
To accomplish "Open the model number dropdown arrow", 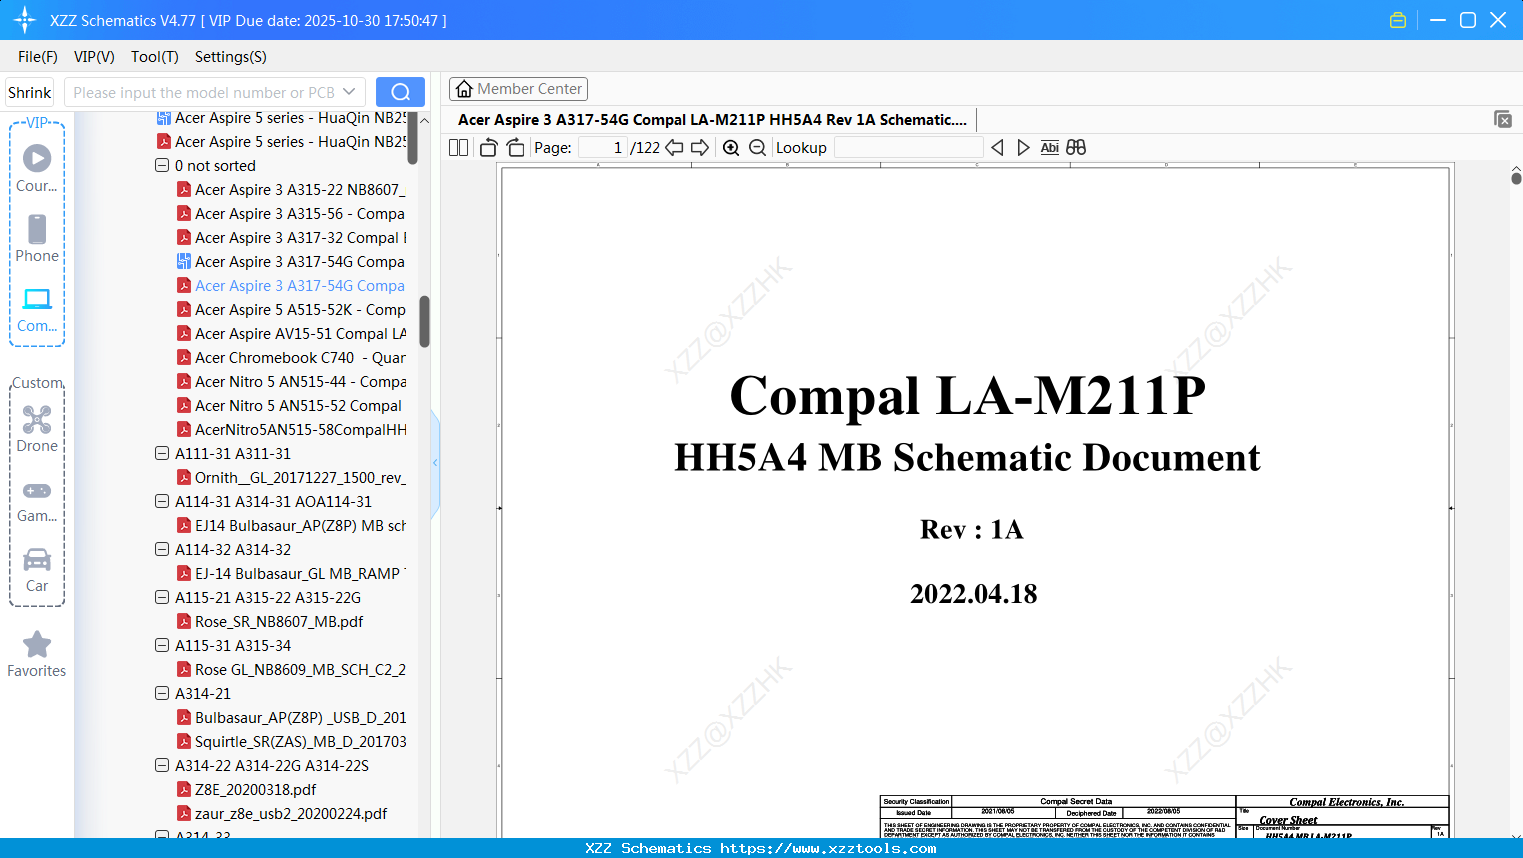I will pos(349,92).
